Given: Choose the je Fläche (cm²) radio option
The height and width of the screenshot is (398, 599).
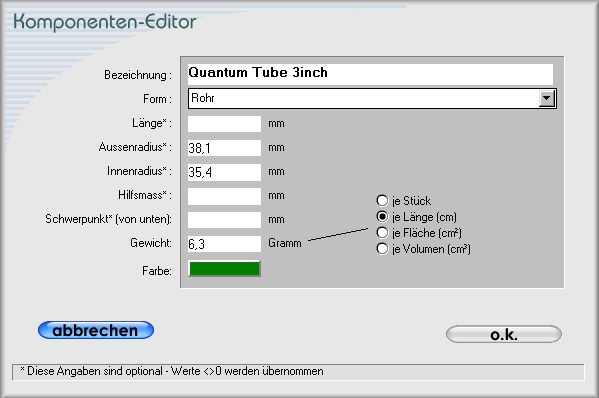Looking at the screenshot, I should click(x=382, y=233).
